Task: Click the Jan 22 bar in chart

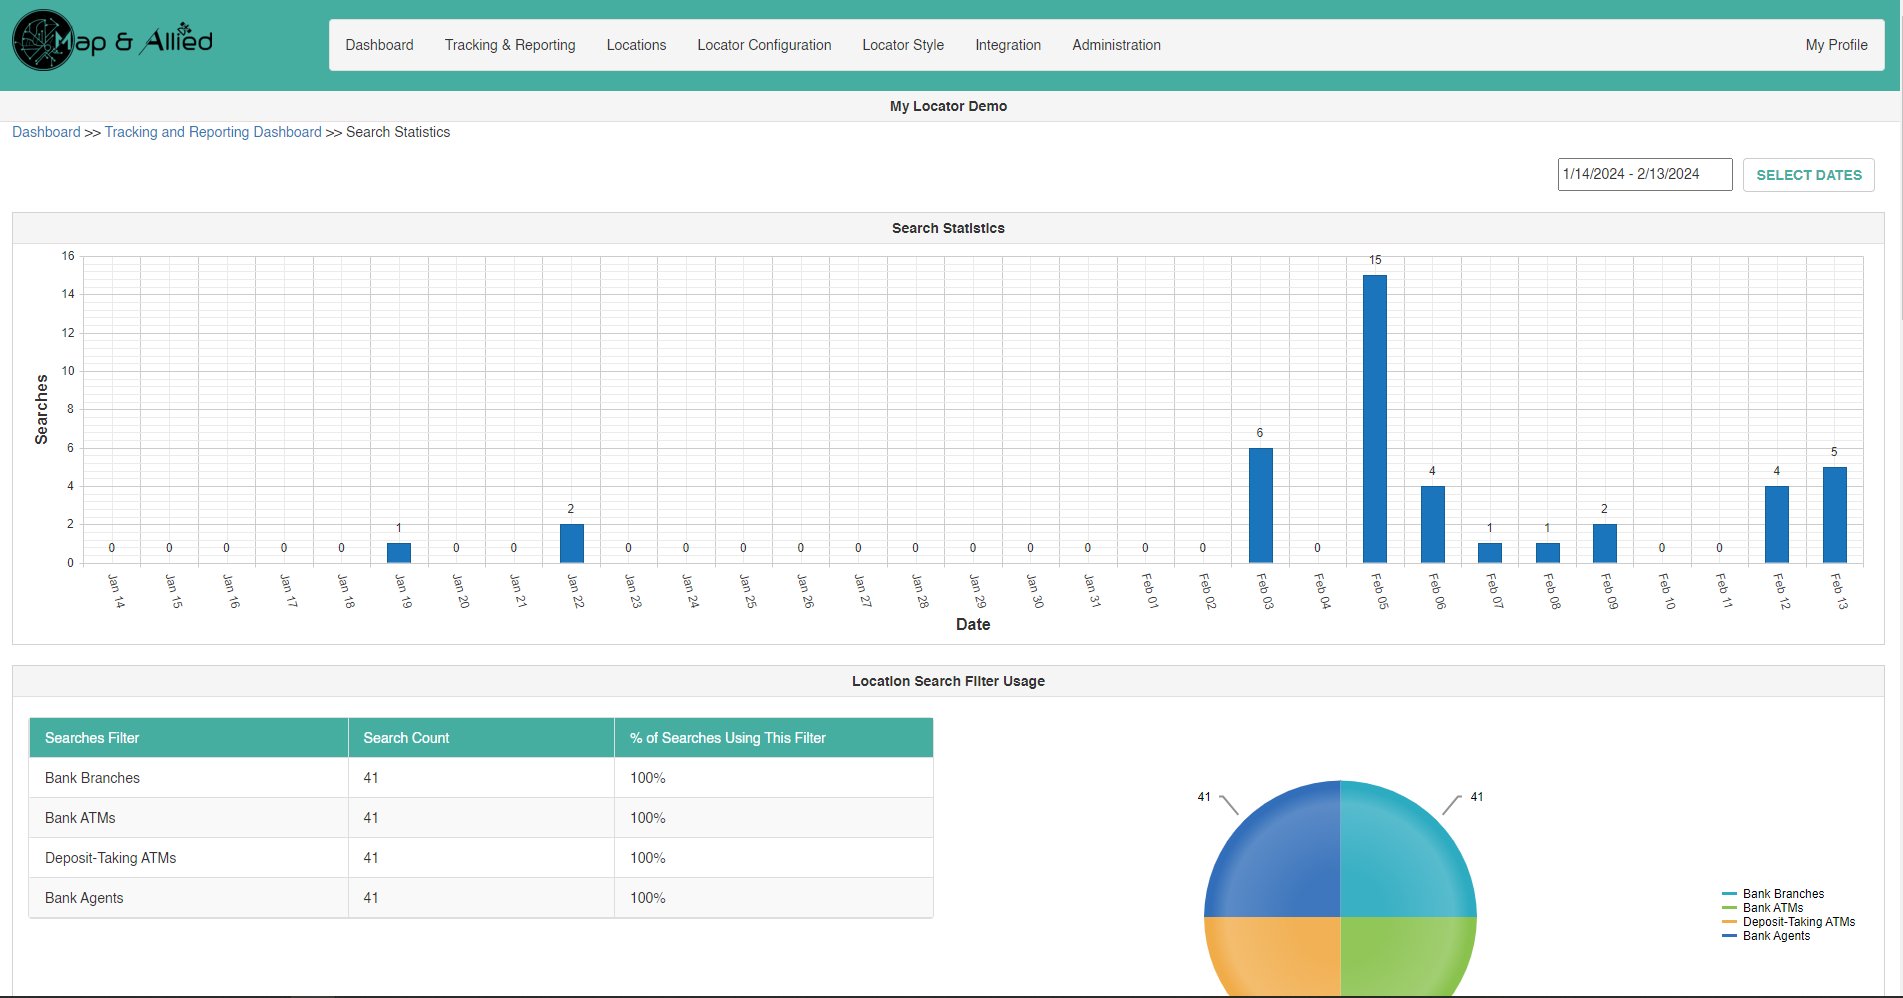Action: 571,544
